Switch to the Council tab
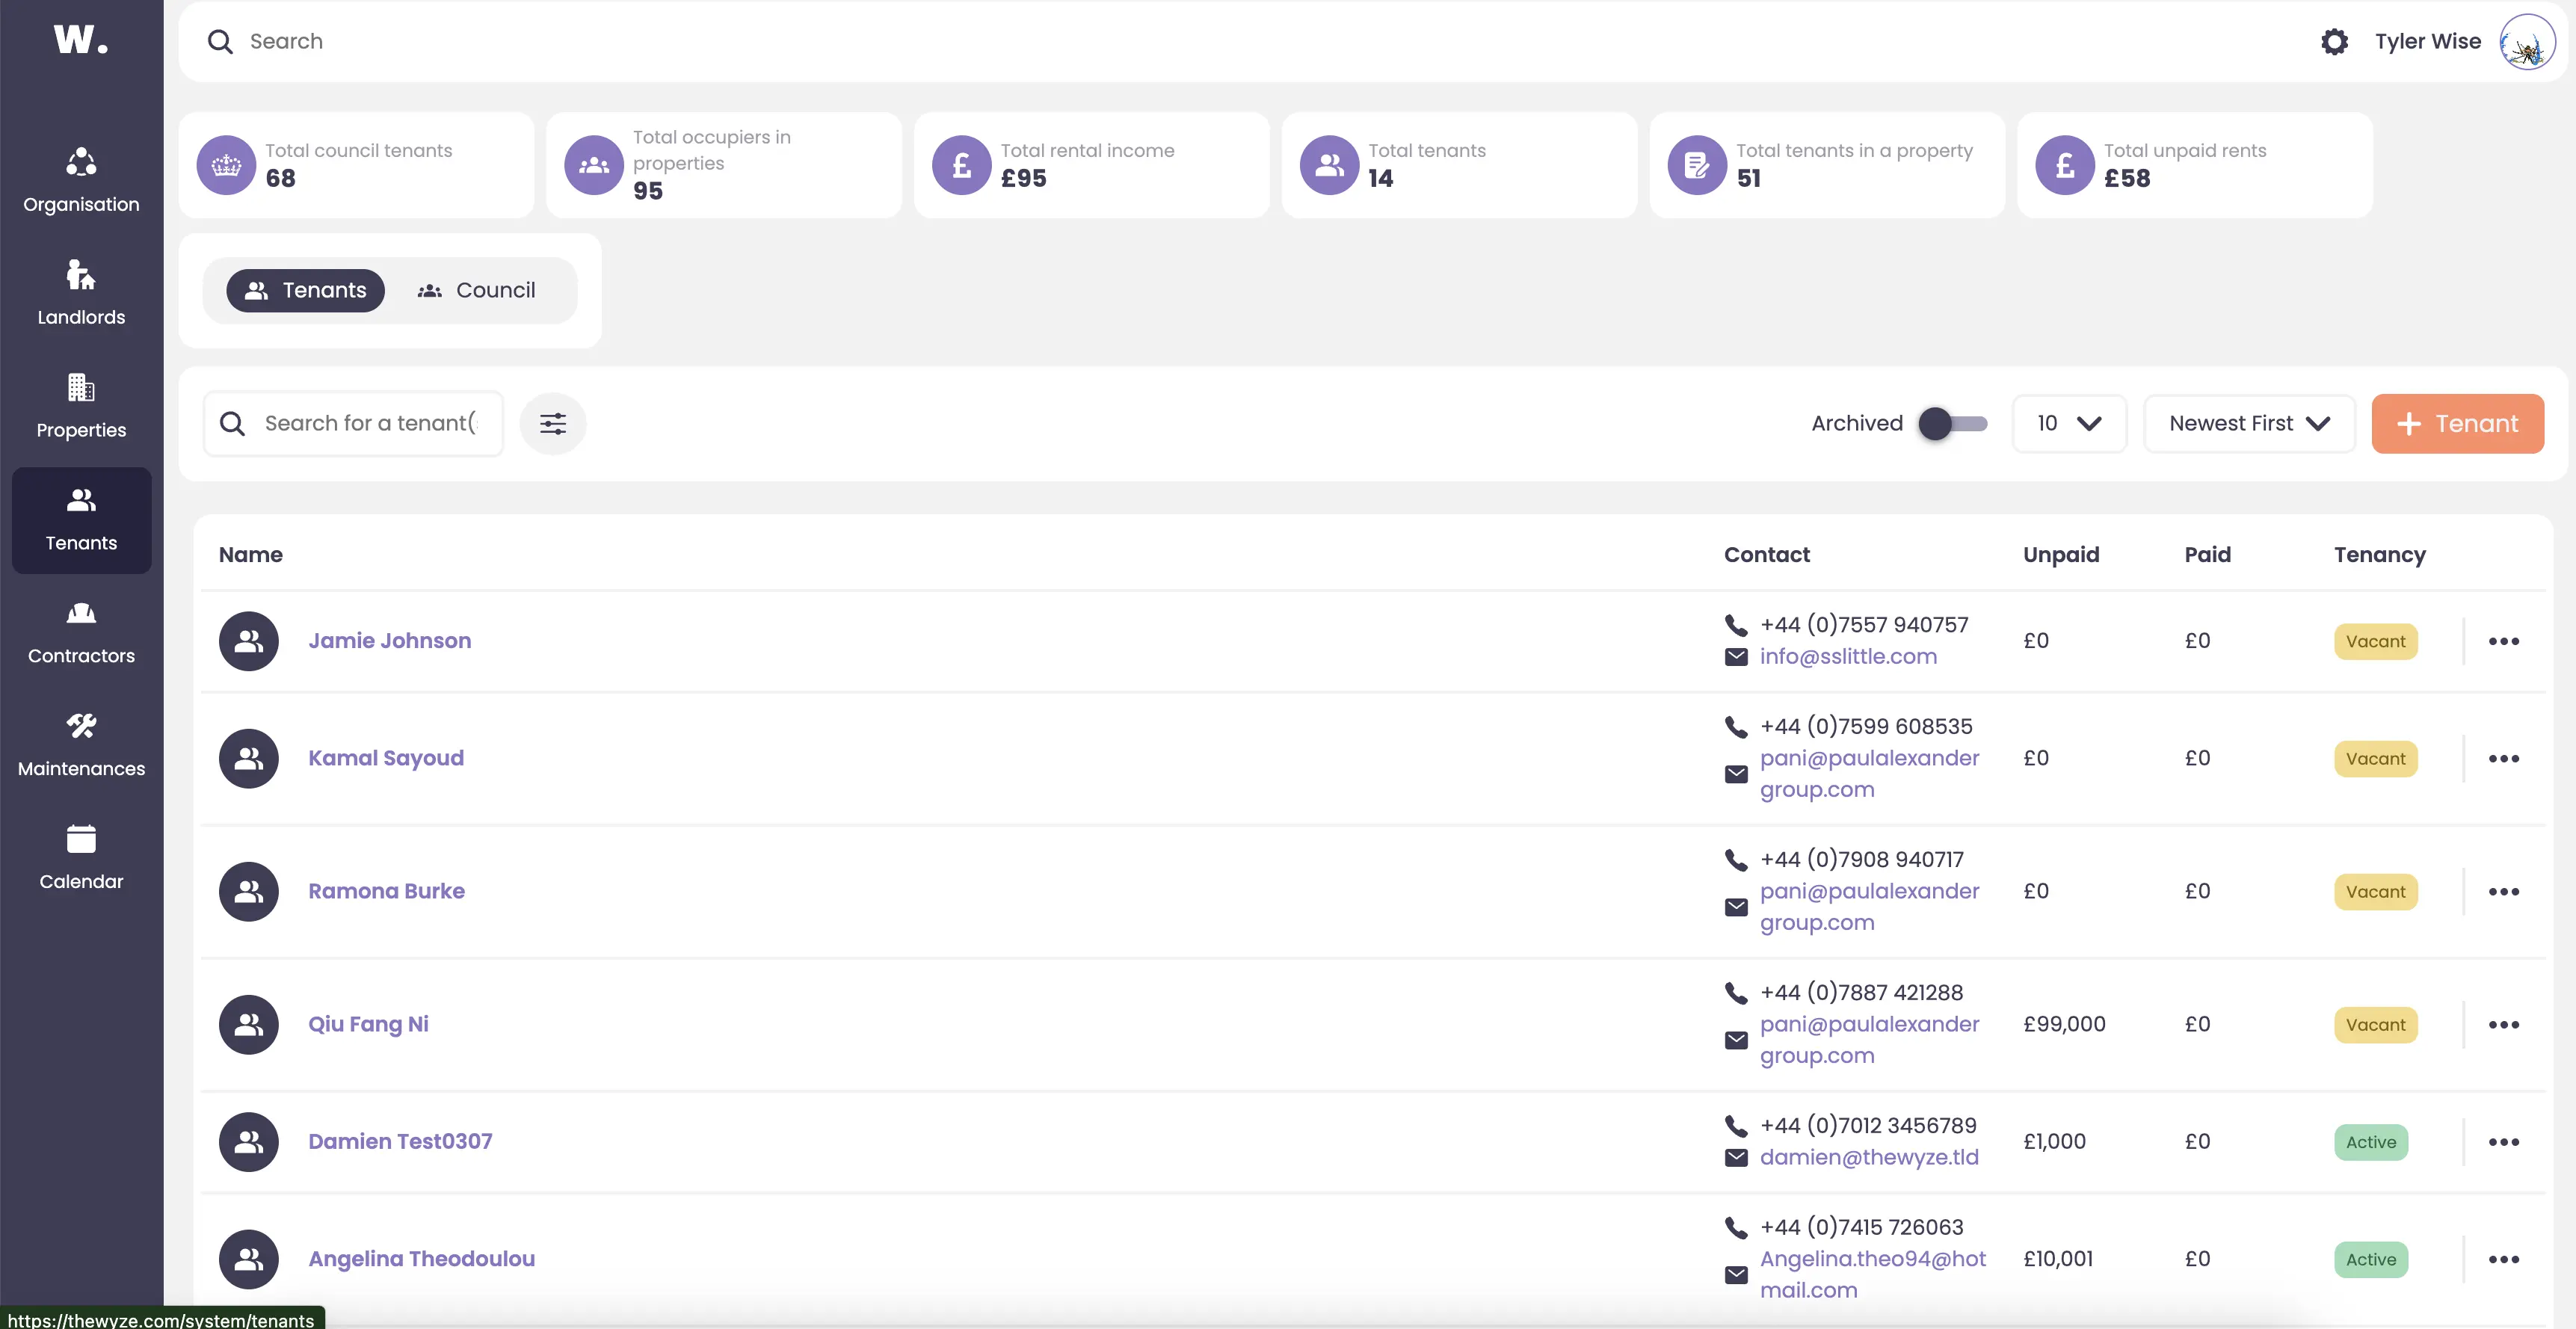This screenshot has width=2576, height=1329. pos(477,290)
